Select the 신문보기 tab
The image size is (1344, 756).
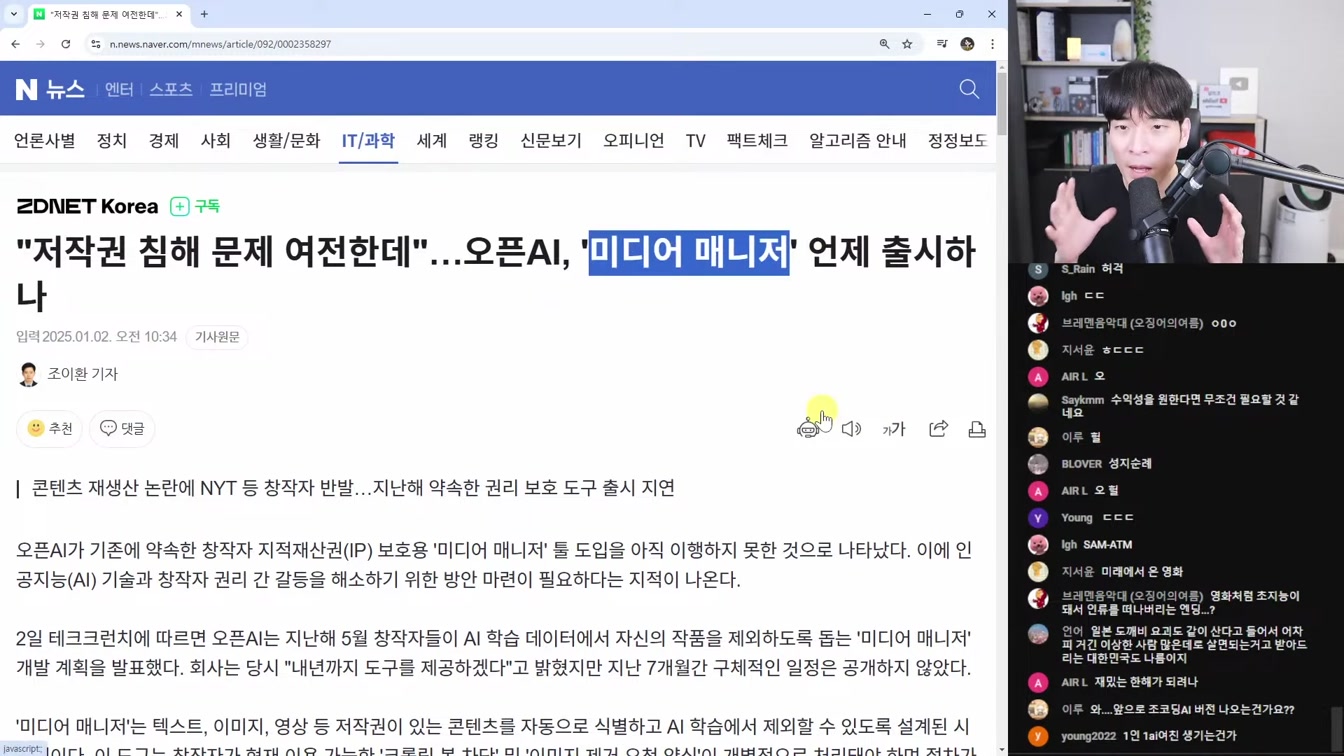tap(551, 141)
